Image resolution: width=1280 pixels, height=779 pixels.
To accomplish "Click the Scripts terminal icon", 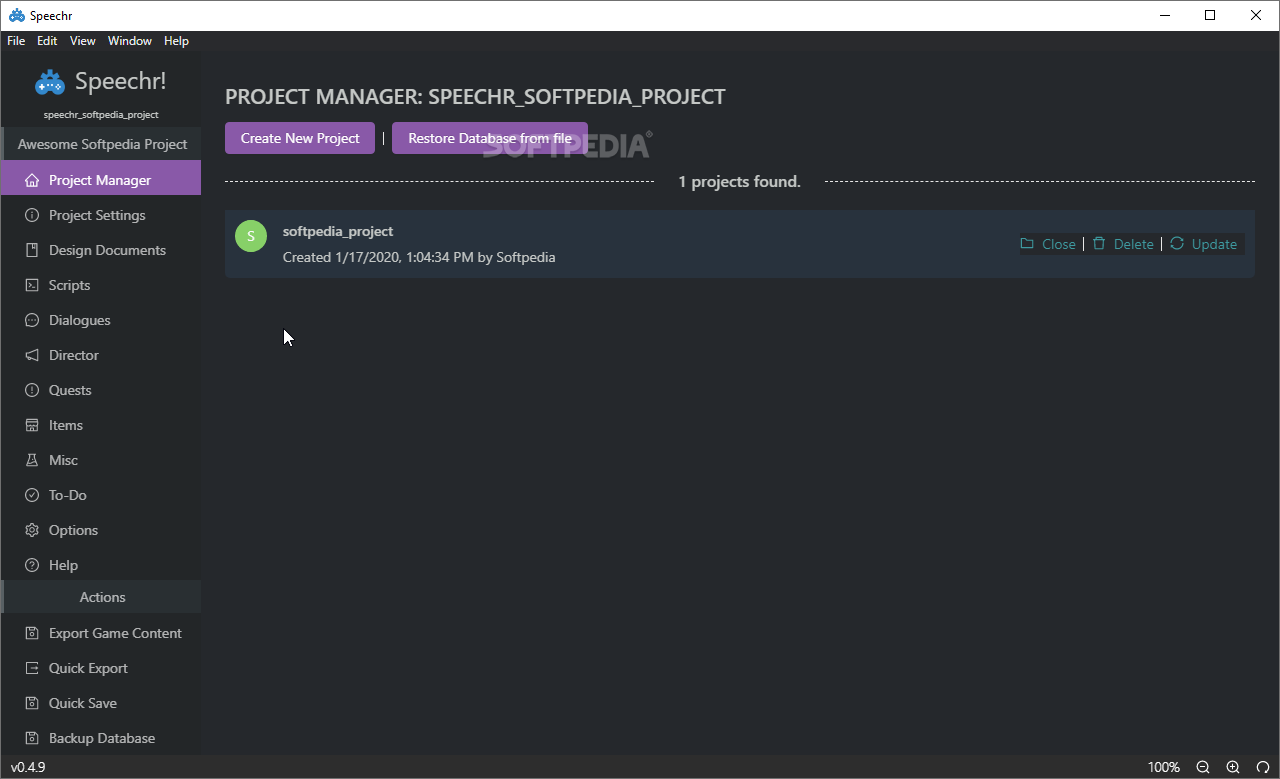I will point(32,285).
